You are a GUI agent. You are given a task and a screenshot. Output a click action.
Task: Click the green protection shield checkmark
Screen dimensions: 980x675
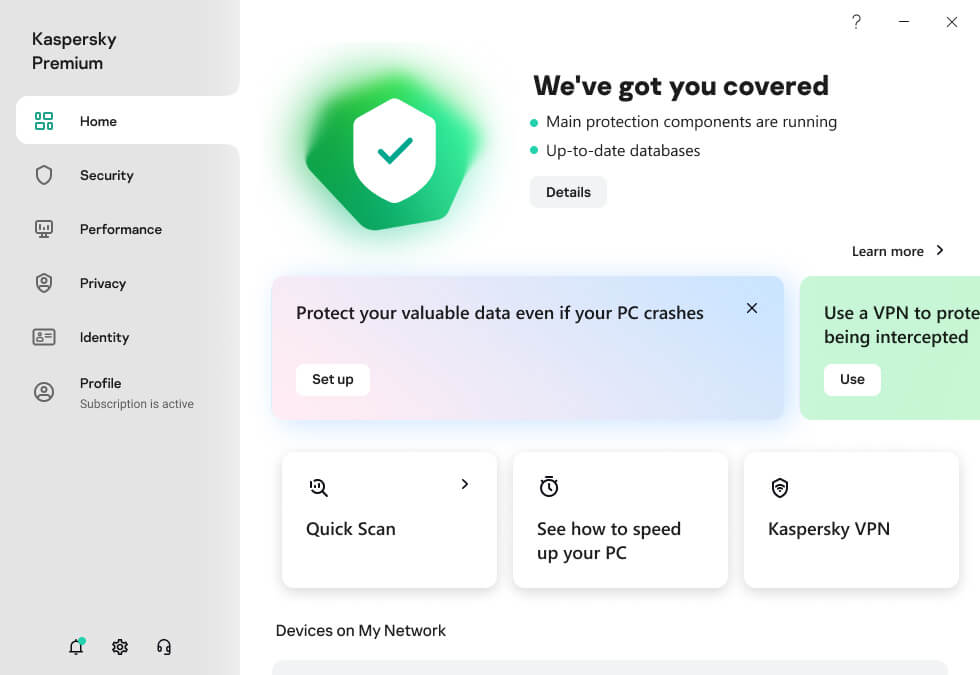point(395,150)
